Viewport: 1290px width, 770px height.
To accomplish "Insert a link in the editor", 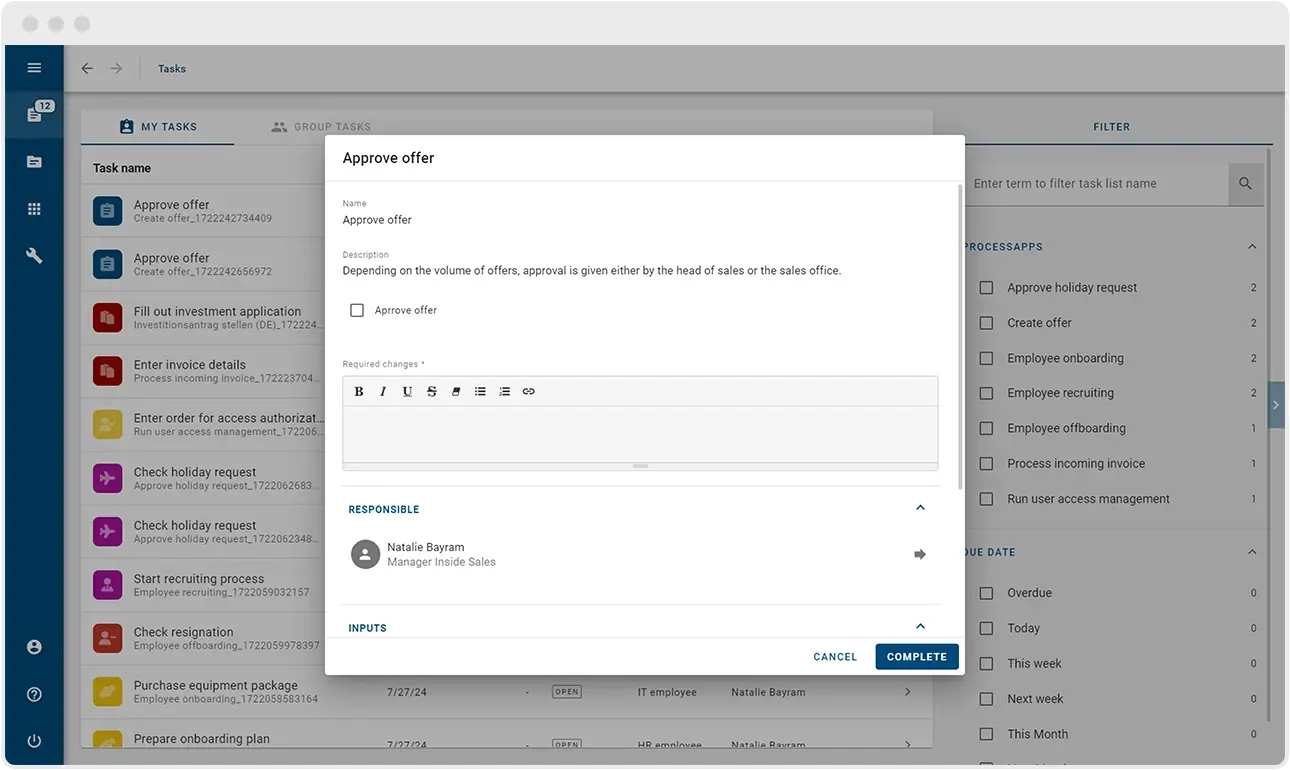I will click(529, 391).
